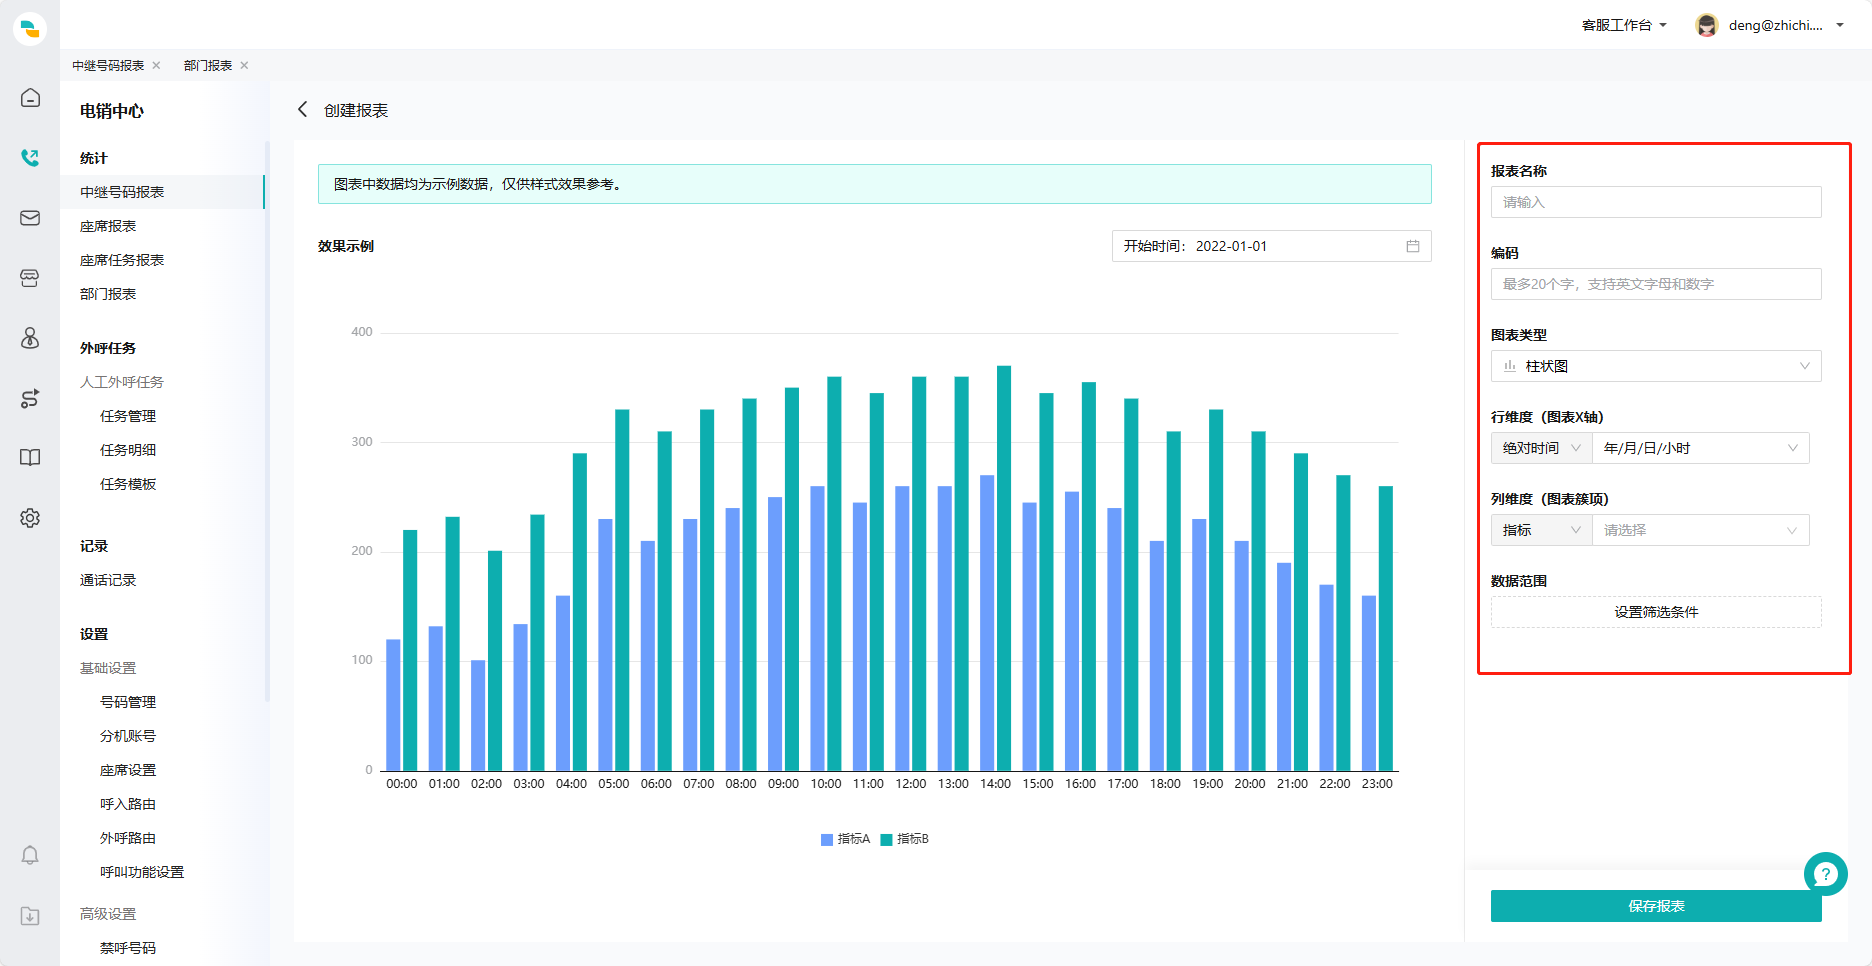Click the 开始时间 date field

click(x=1271, y=246)
